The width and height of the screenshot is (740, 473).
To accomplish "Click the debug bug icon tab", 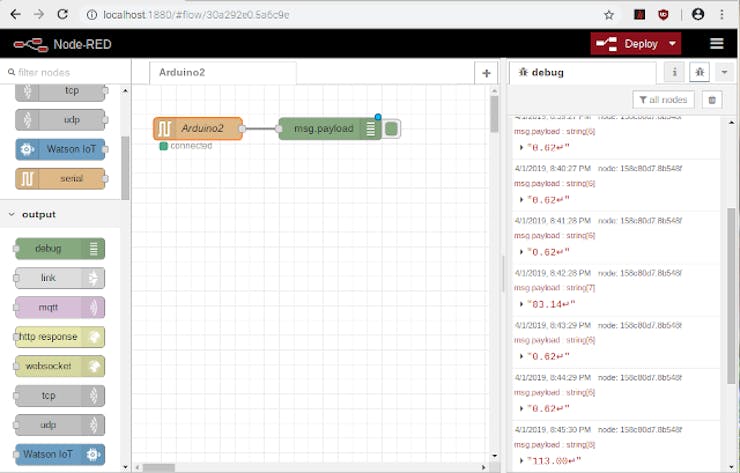I will pyautogui.click(x=699, y=72).
